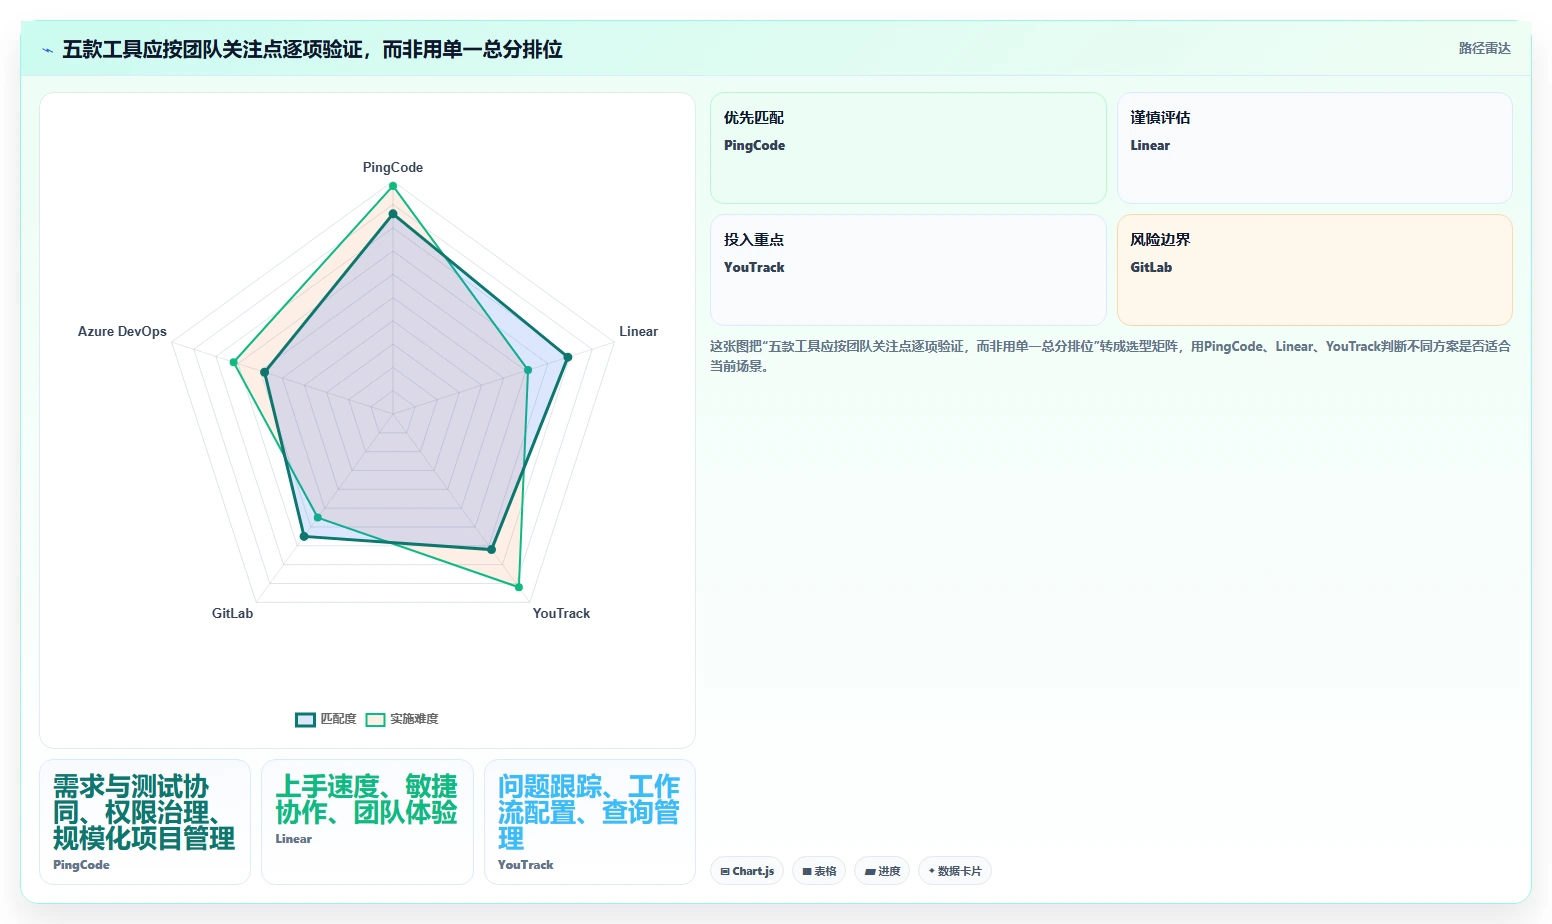Toggle the 实施难度 legend series
1552x924 pixels.
402,719
